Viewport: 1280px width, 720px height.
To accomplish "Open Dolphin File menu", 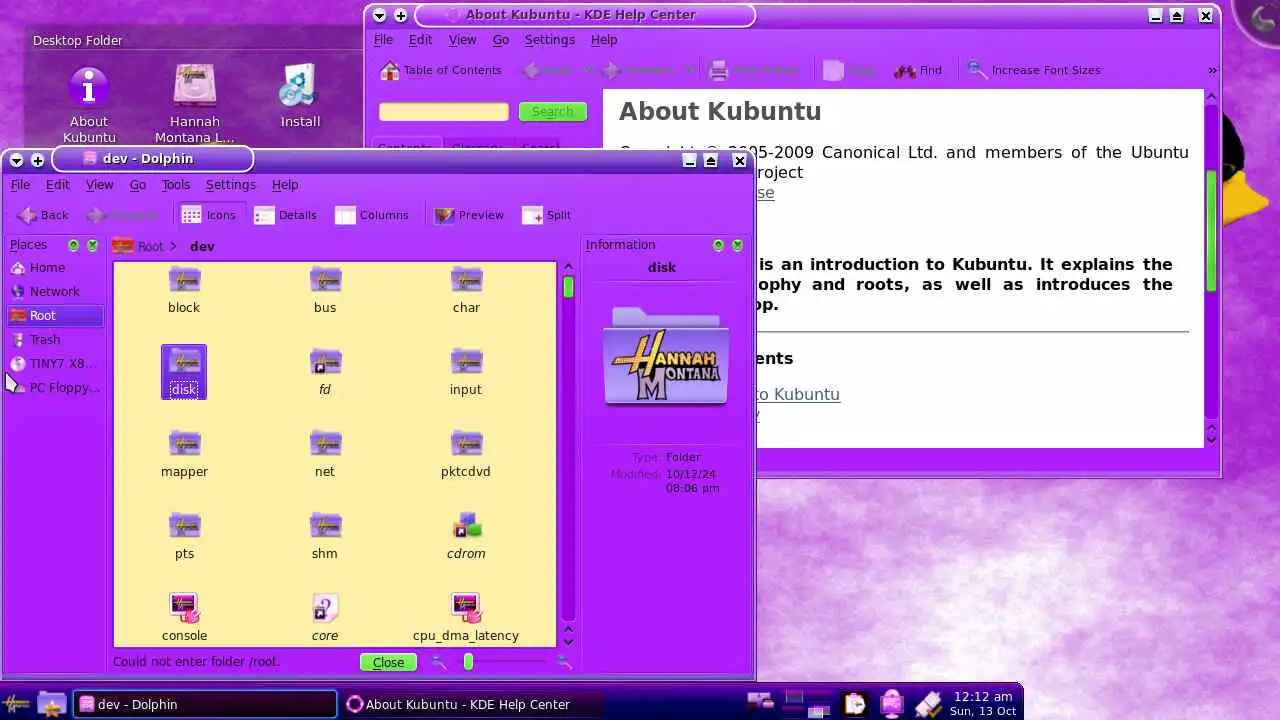I will (x=20, y=185).
